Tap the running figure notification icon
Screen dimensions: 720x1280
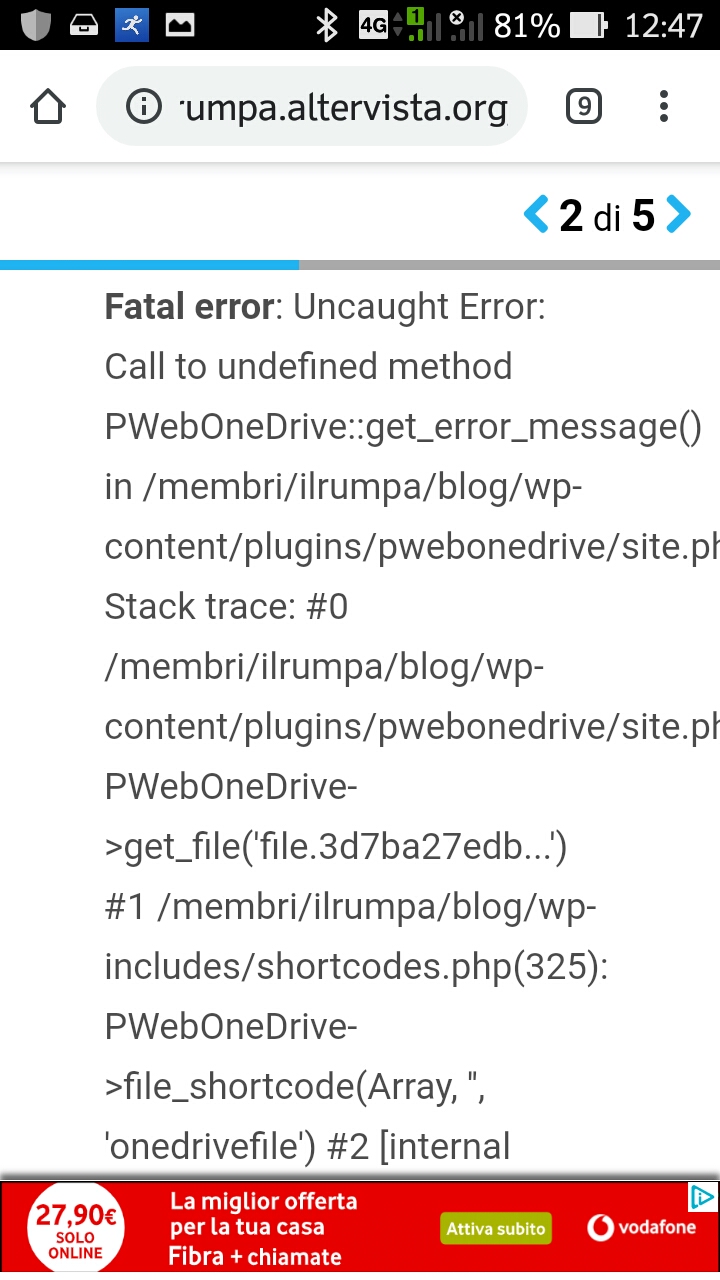click(x=131, y=25)
